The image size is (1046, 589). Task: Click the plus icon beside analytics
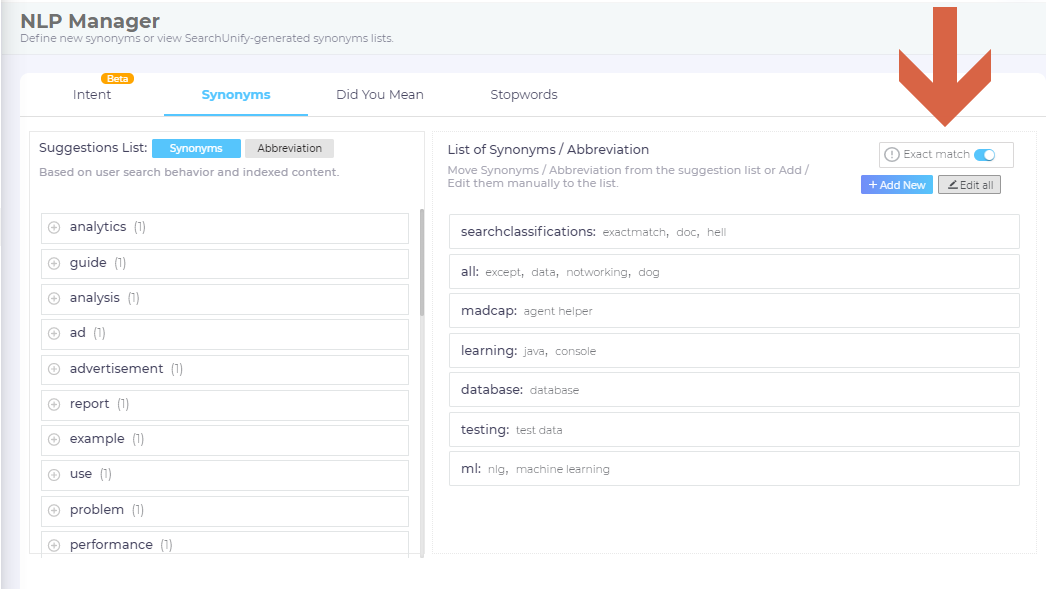tap(54, 228)
